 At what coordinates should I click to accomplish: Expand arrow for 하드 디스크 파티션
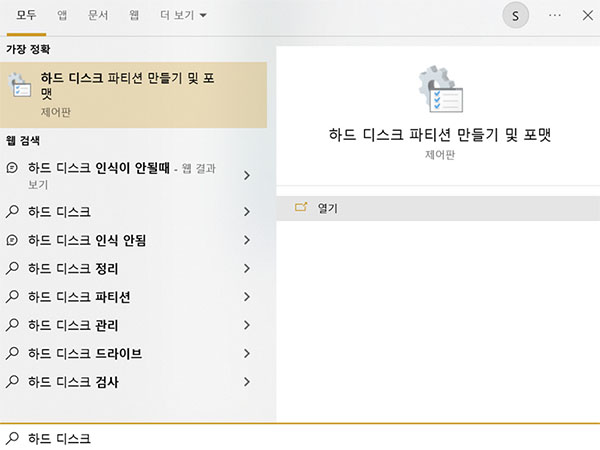[247, 297]
